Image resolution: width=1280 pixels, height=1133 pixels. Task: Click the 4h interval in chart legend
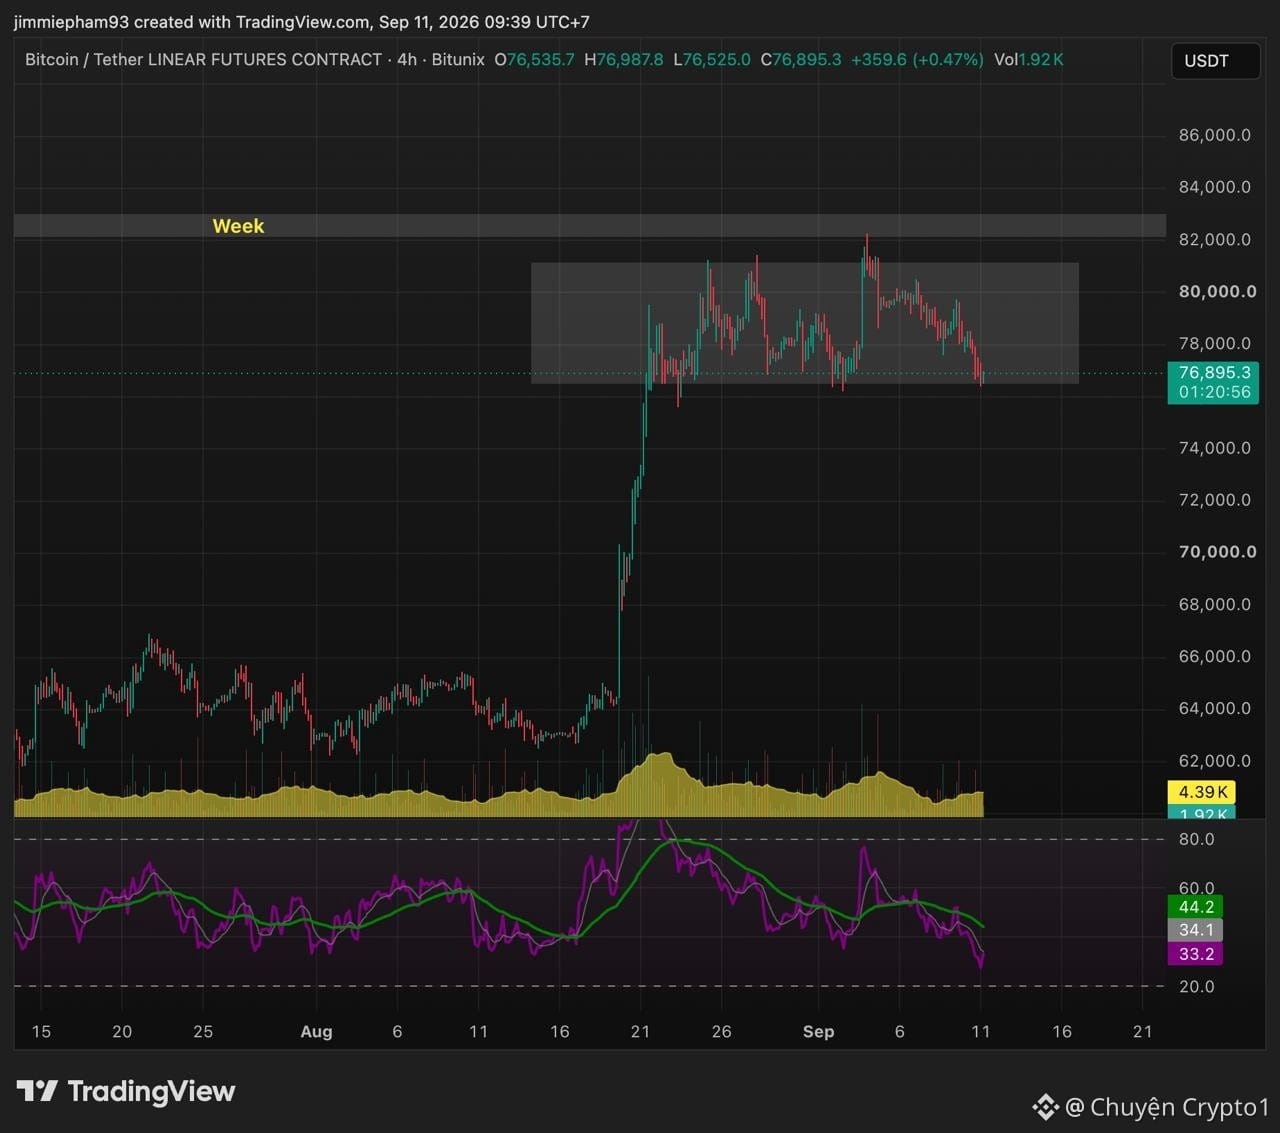point(407,60)
